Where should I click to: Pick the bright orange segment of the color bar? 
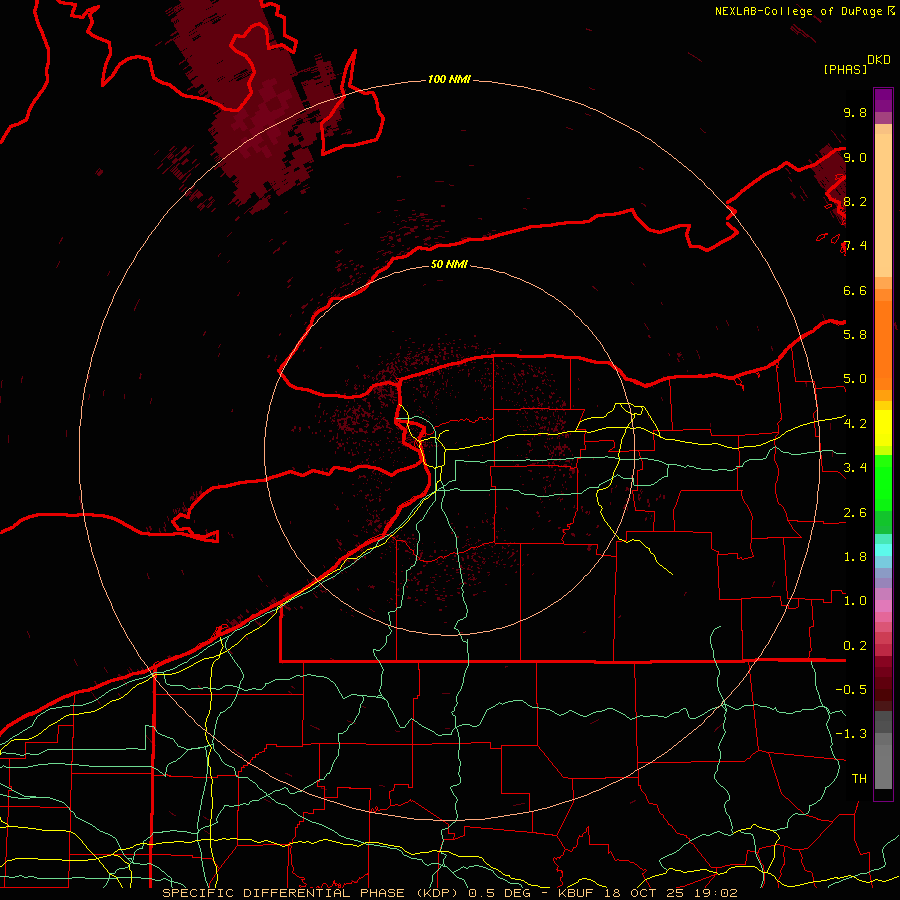[x=883, y=344]
